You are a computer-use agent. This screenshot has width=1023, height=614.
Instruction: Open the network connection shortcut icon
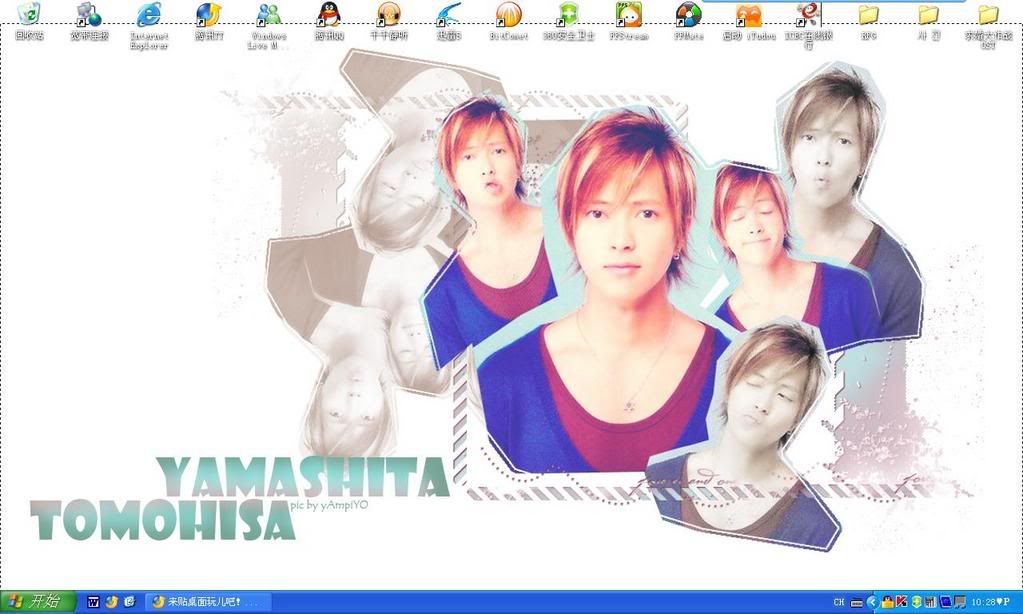[x=89, y=15]
